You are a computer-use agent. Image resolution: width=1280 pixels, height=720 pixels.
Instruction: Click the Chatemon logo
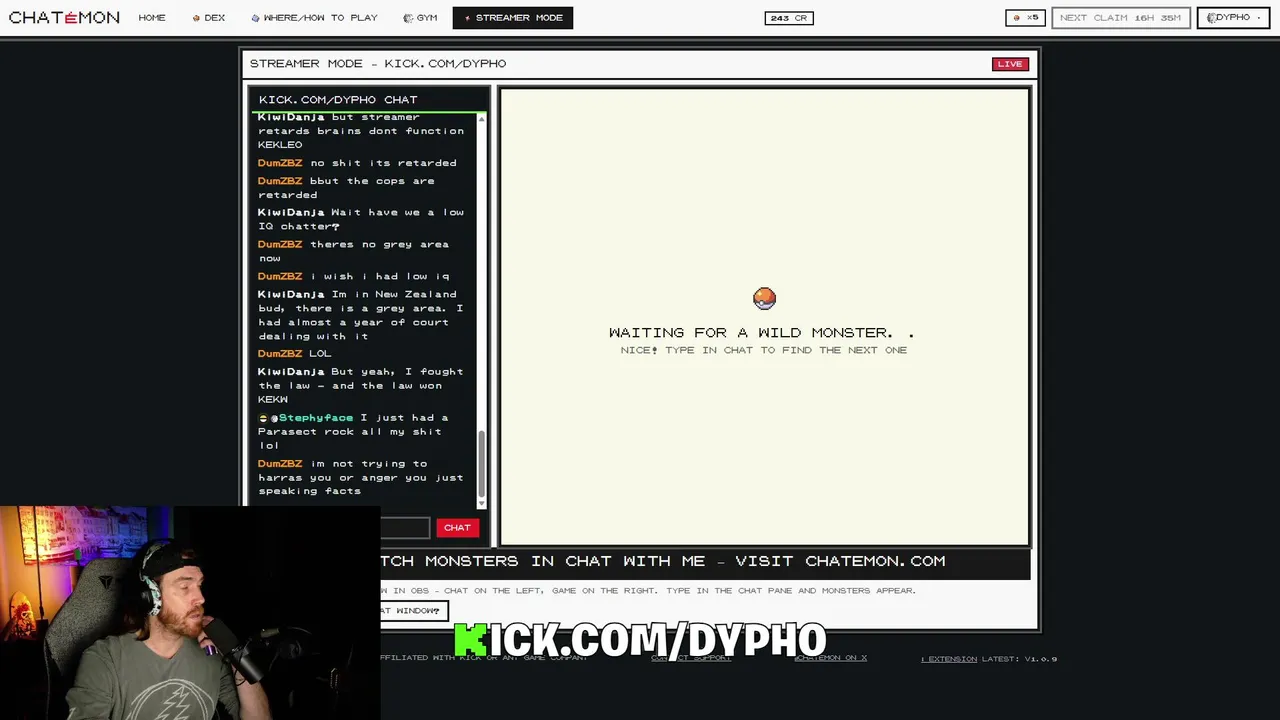[64, 17]
